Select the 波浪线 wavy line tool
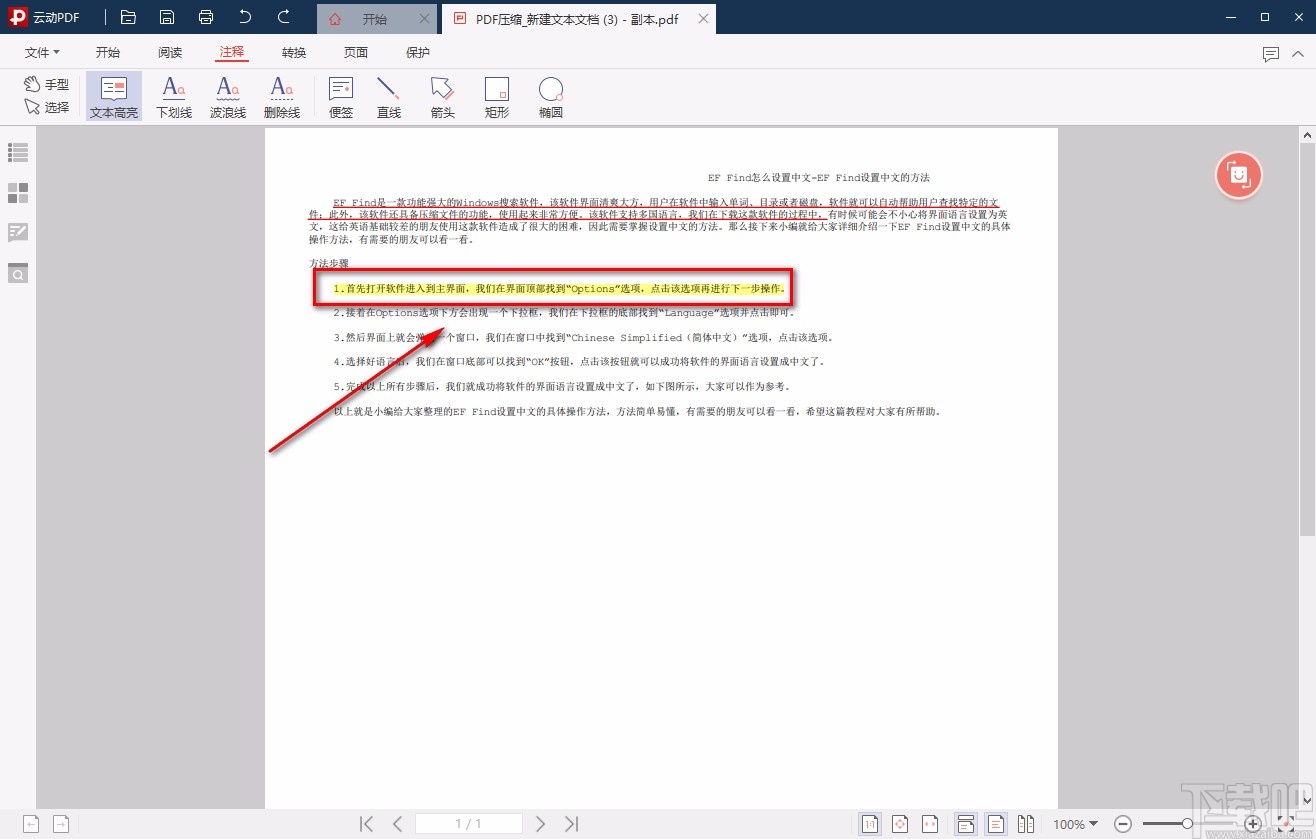1316x839 pixels. click(228, 97)
